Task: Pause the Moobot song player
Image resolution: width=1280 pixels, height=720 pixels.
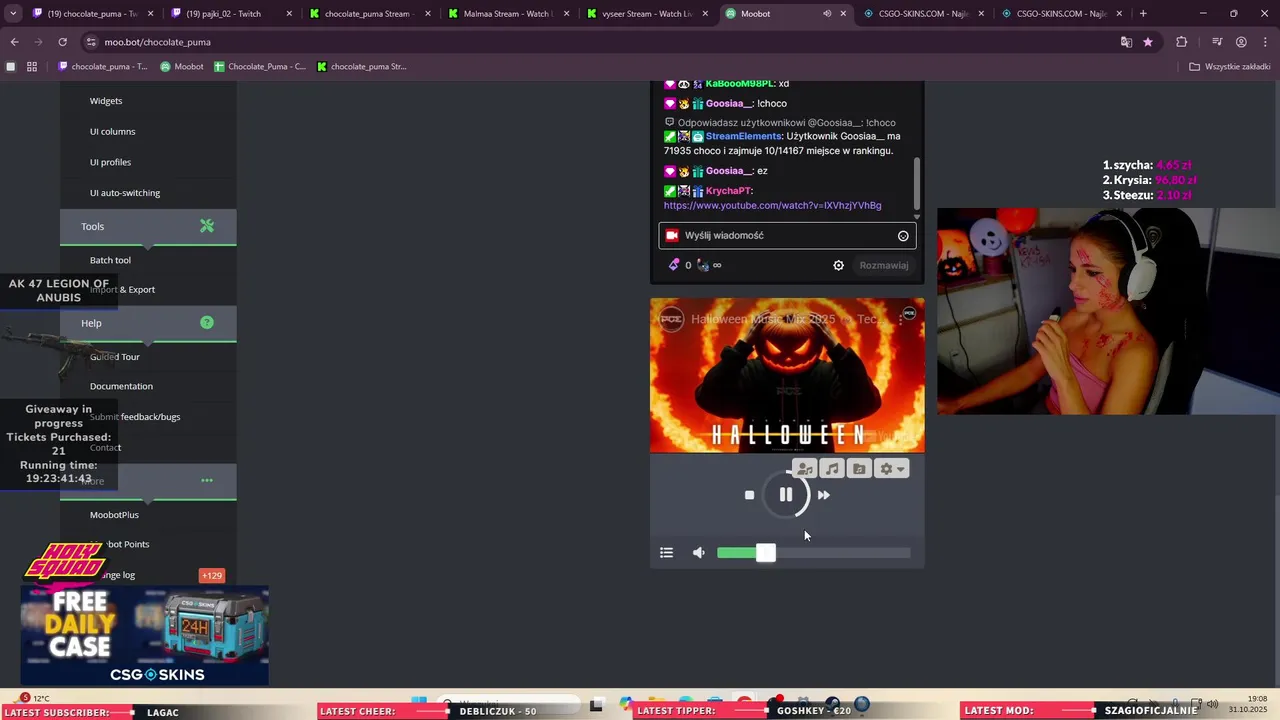Action: [x=786, y=495]
